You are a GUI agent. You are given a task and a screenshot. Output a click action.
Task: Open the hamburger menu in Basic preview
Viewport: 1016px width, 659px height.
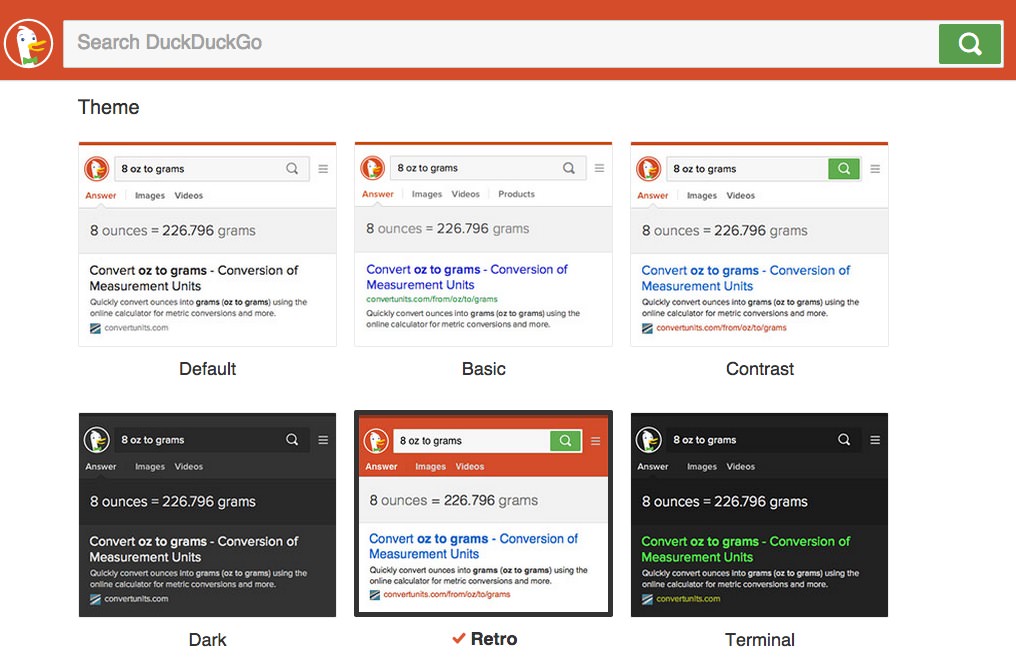(x=599, y=168)
